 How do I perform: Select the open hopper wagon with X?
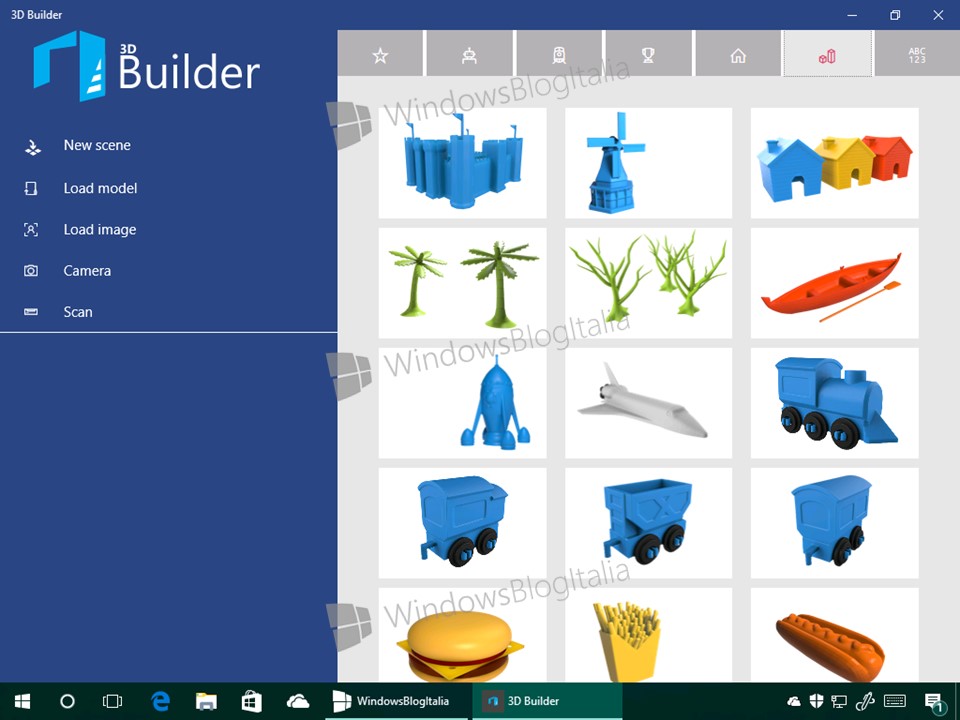pos(648,523)
